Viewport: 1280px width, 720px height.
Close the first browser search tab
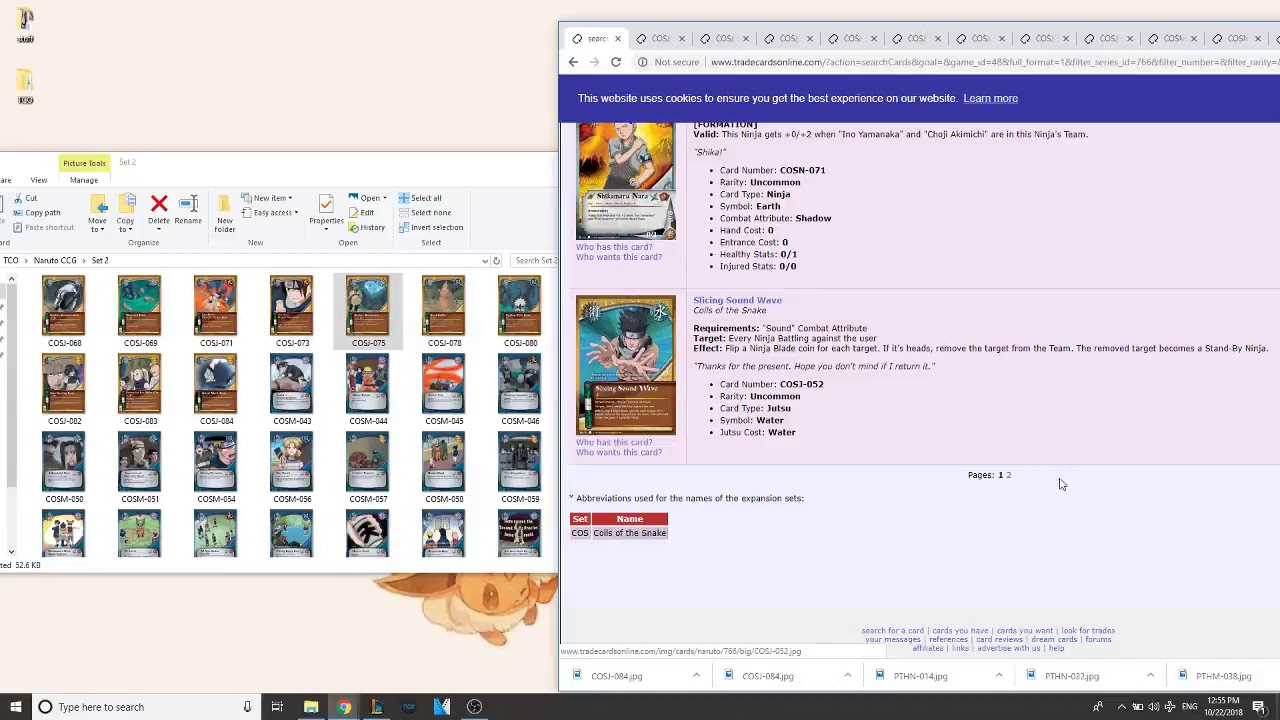[x=617, y=39]
